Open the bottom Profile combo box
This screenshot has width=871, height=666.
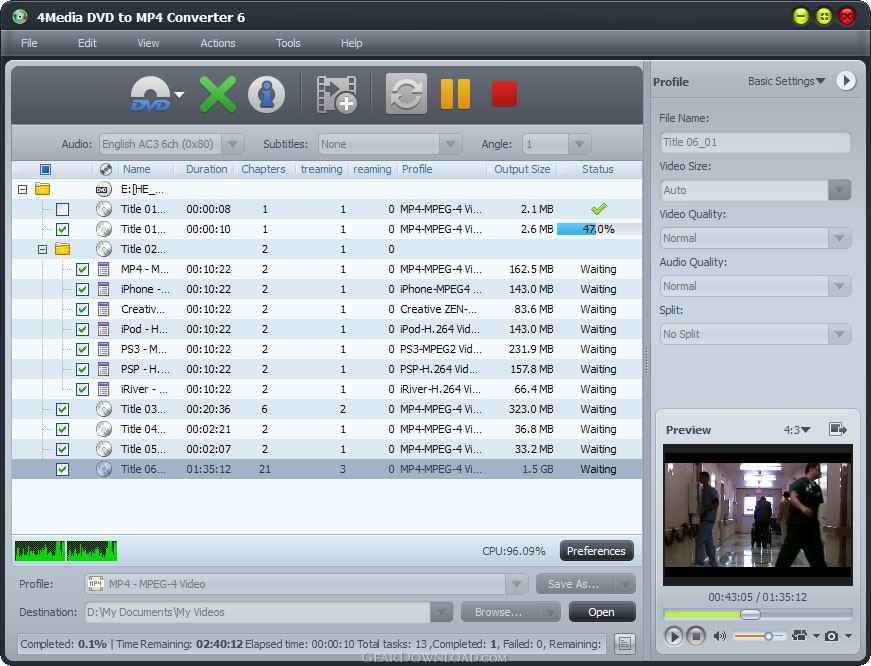[305, 584]
